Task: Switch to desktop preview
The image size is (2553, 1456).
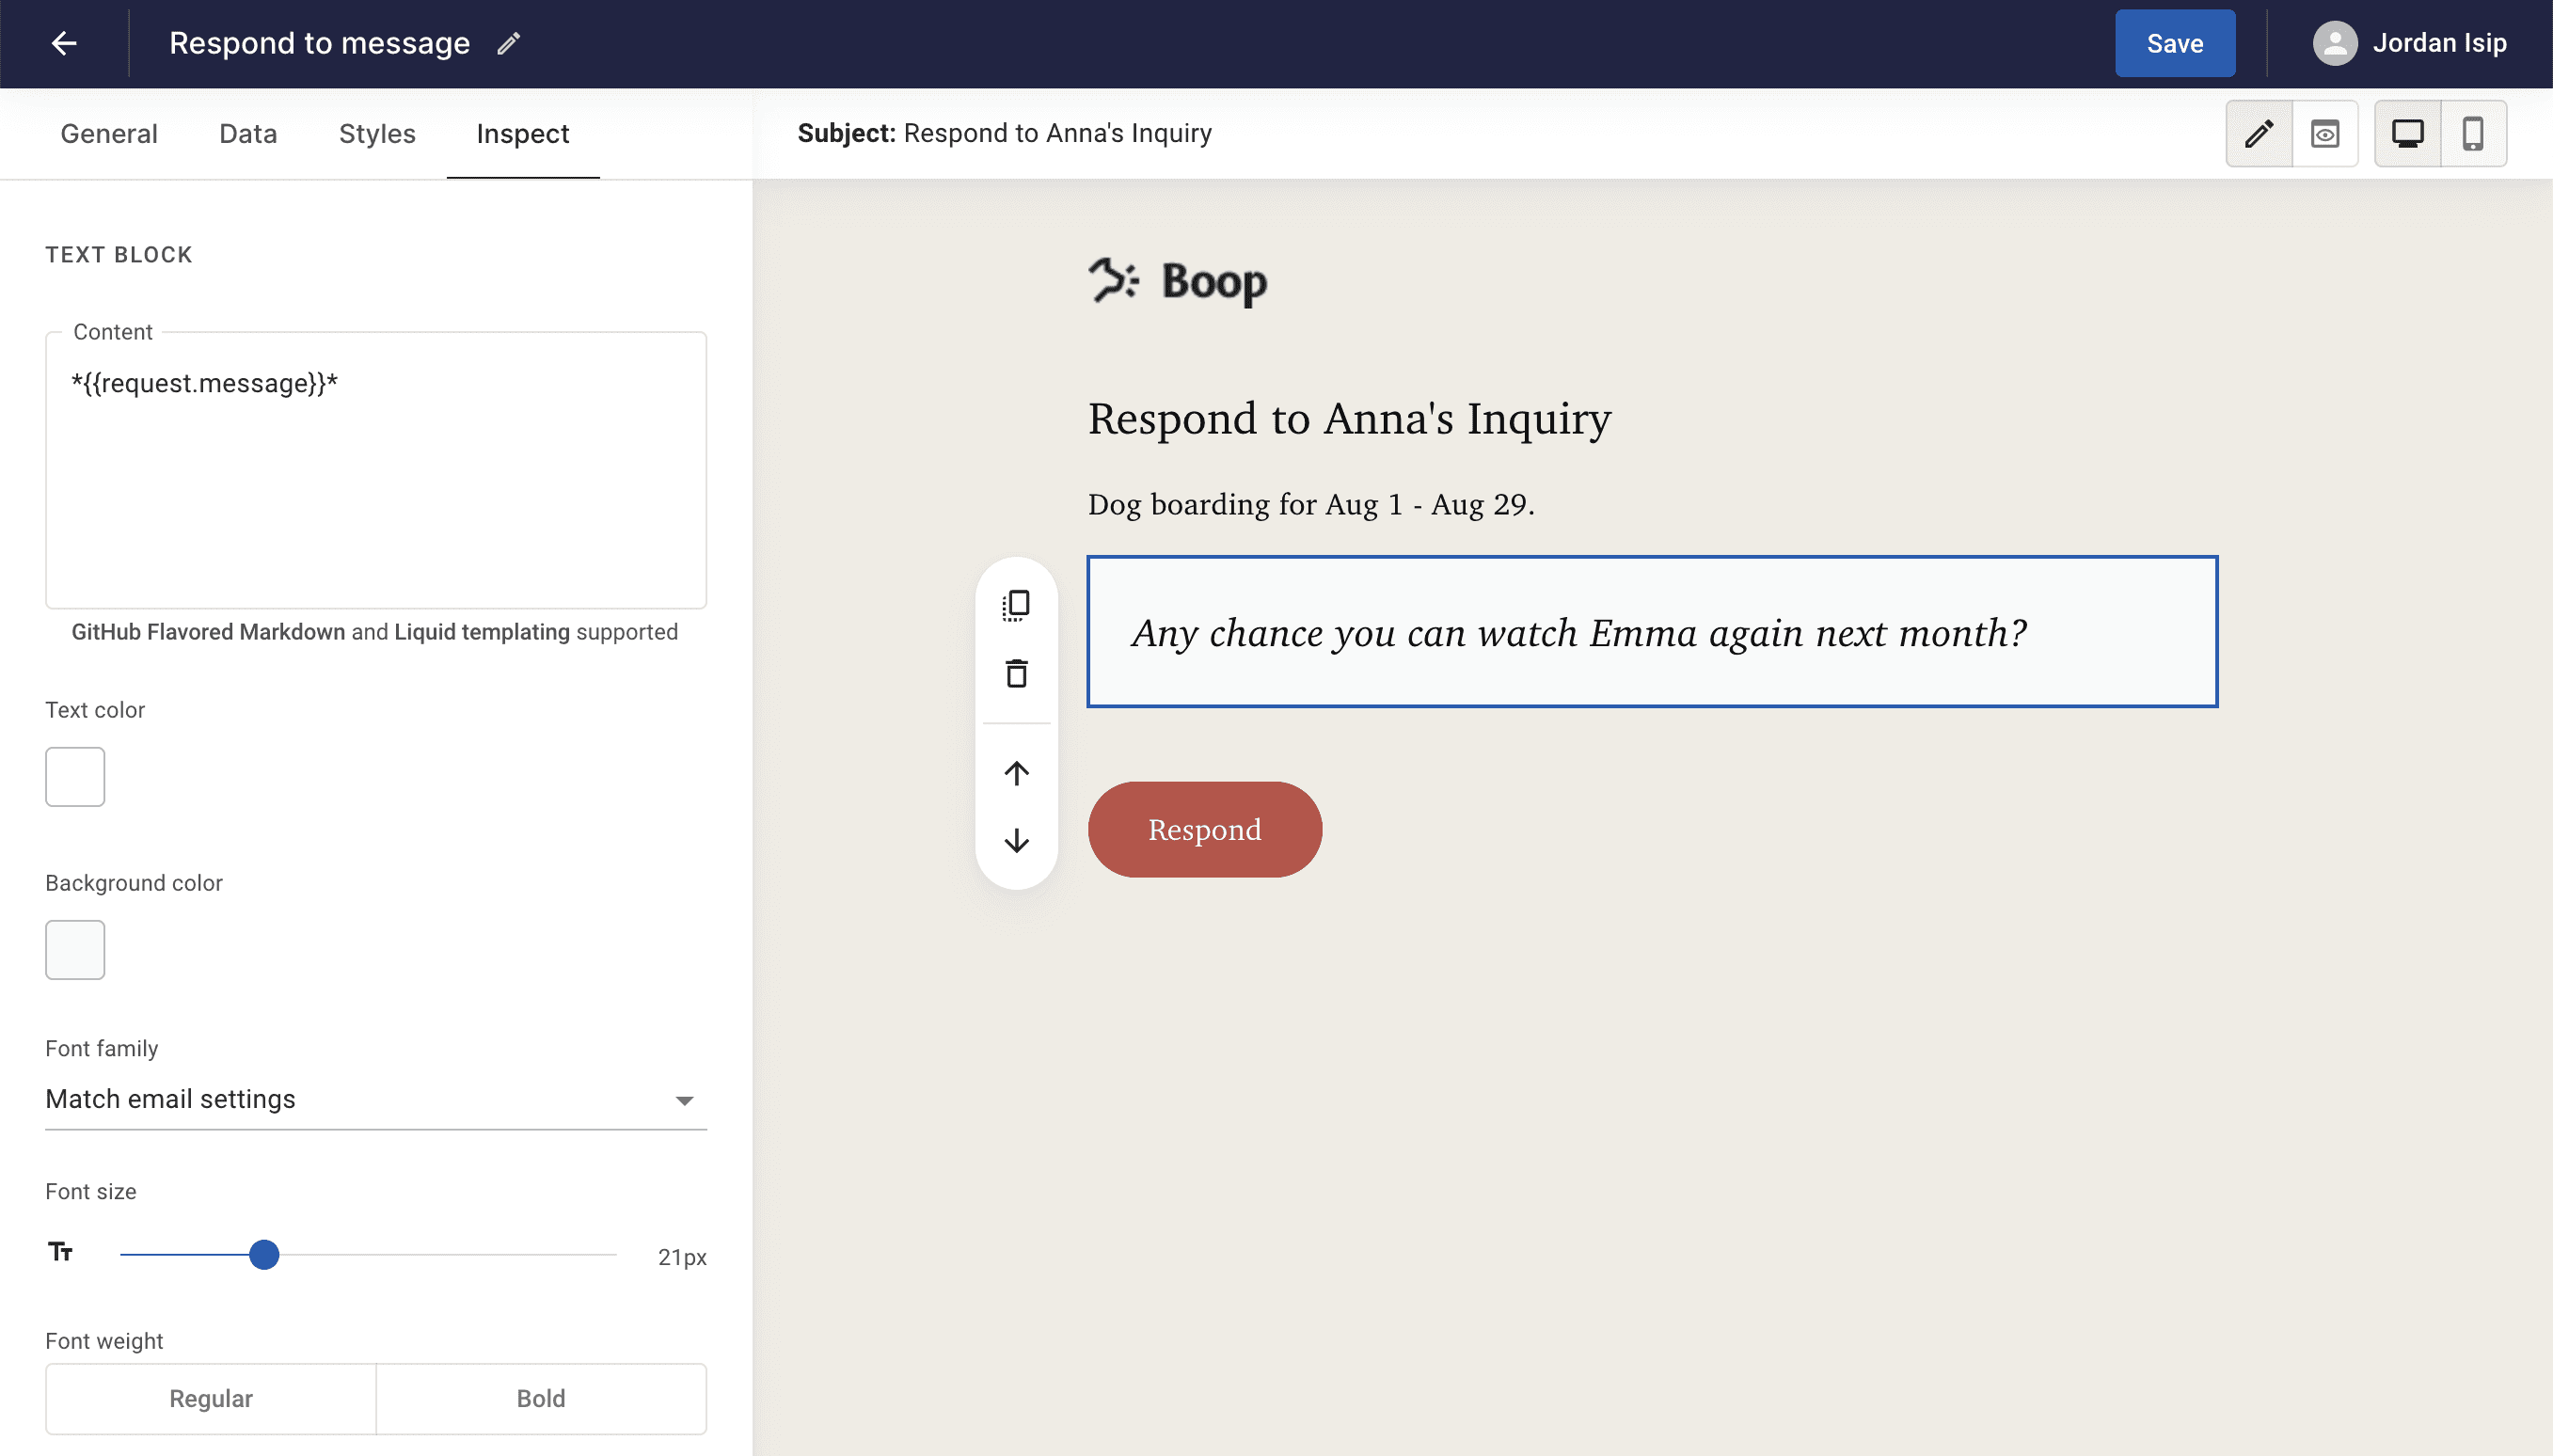Action: (2407, 132)
